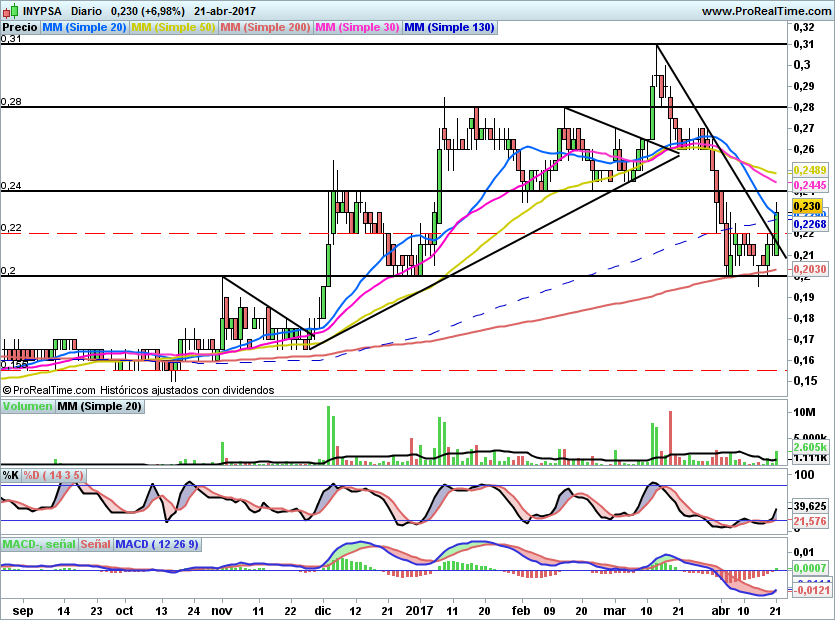Select the Precio panel label
Image resolution: width=835 pixels, height=620 pixels.
pos(21,28)
